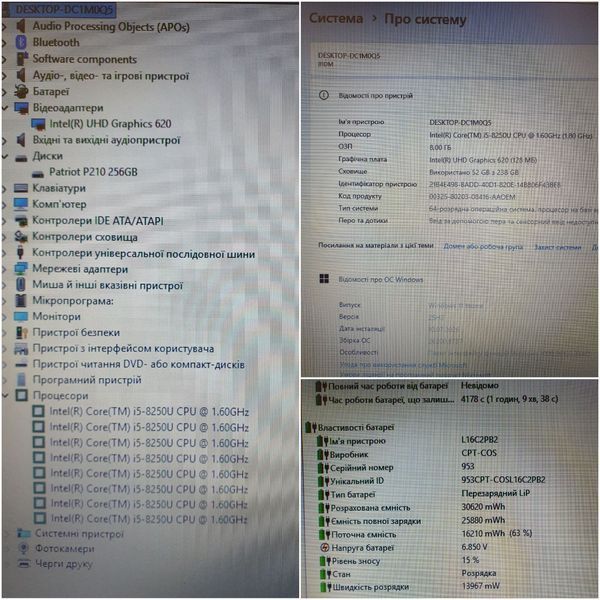Click the Windows logo near Відомості про ОС
This screenshot has height=600, width=600.
tap(324, 279)
